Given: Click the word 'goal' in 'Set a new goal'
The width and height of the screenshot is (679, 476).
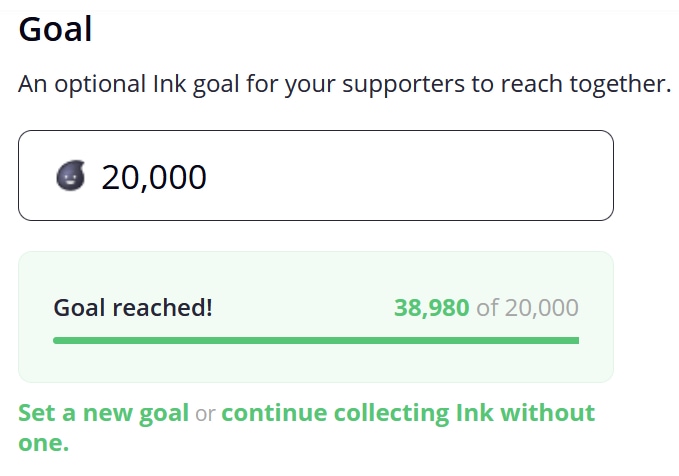Looking at the screenshot, I should tap(163, 414).
